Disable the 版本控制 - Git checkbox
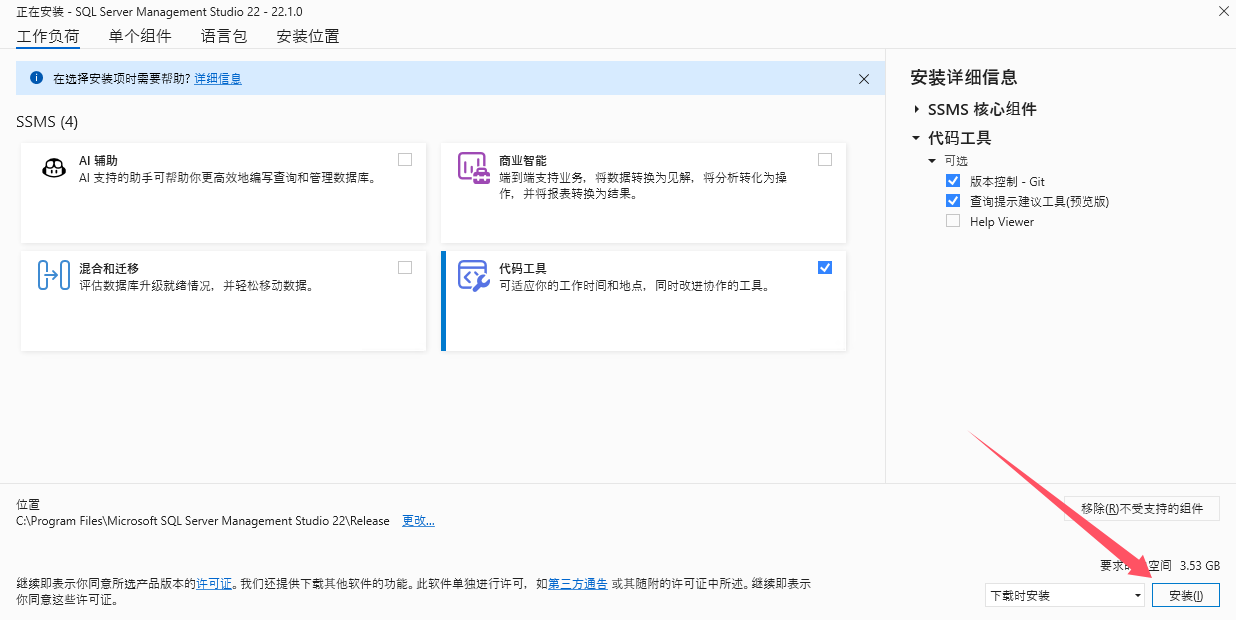1236x620 pixels. (953, 180)
